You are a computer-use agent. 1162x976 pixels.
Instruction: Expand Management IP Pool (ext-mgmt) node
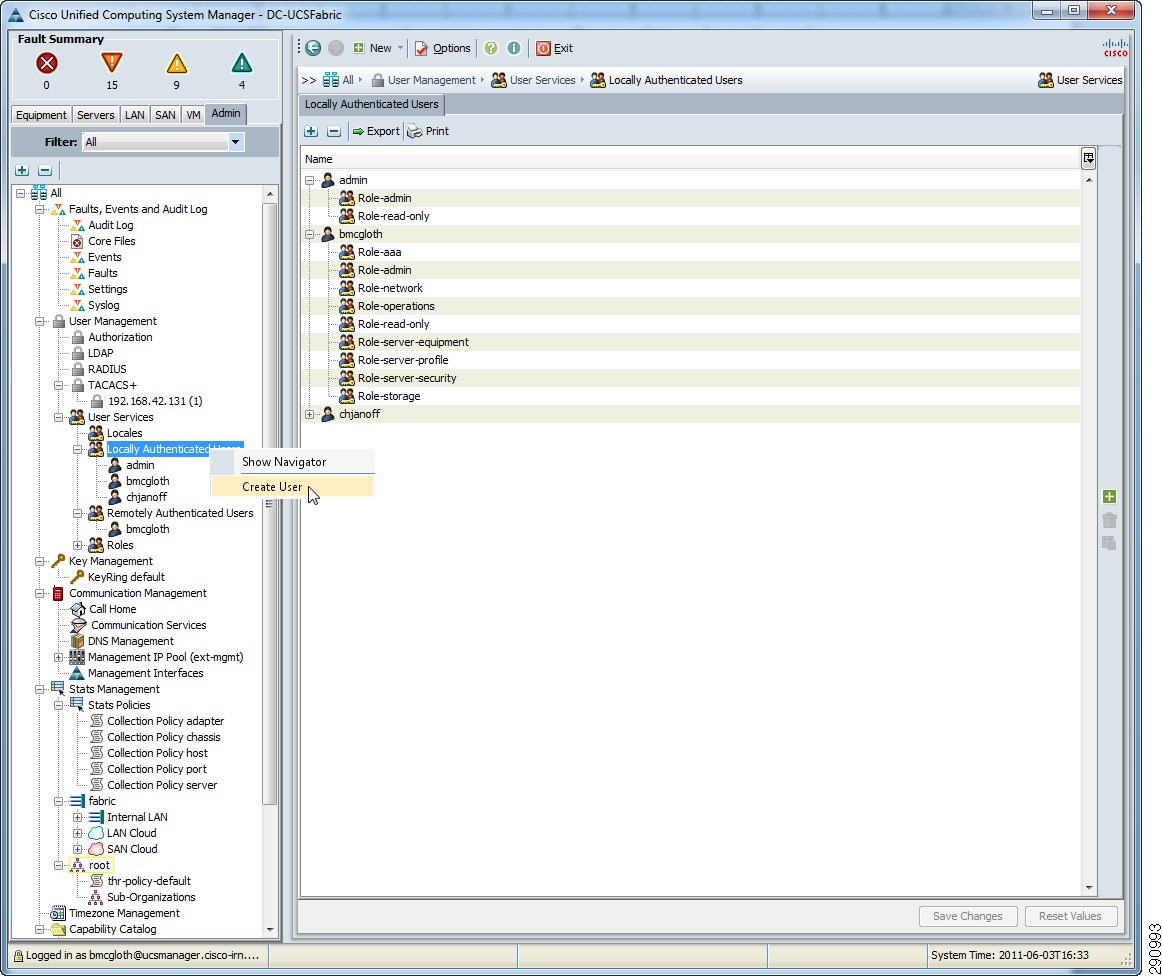(59, 657)
